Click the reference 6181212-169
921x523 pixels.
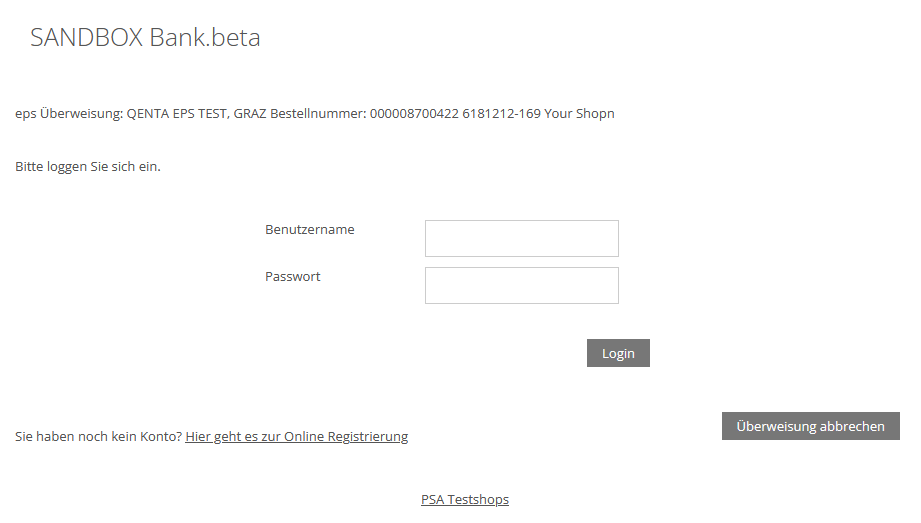pyautogui.click(x=502, y=113)
